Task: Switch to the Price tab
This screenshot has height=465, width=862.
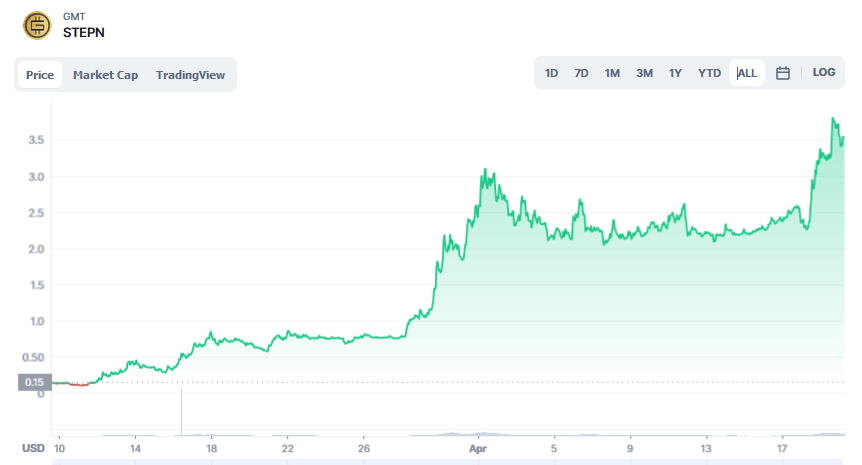Action: [x=40, y=75]
